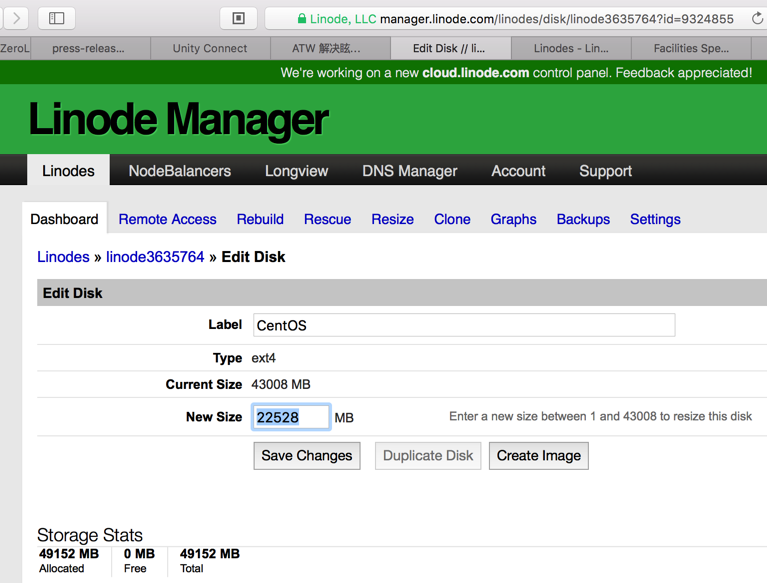This screenshot has width=767, height=583.
Task: Click the linode3635764 breadcrumb link
Action: pyautogui.click(x=155, y=257)
